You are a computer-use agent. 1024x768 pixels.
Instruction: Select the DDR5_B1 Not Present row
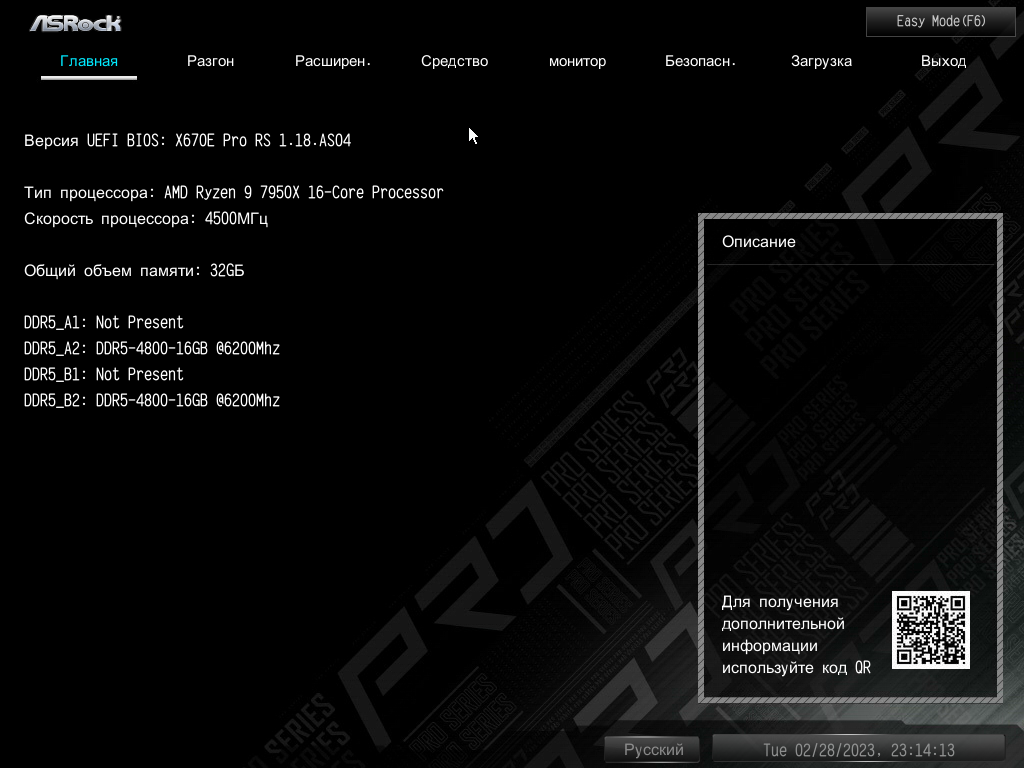[x=104, y=375]
